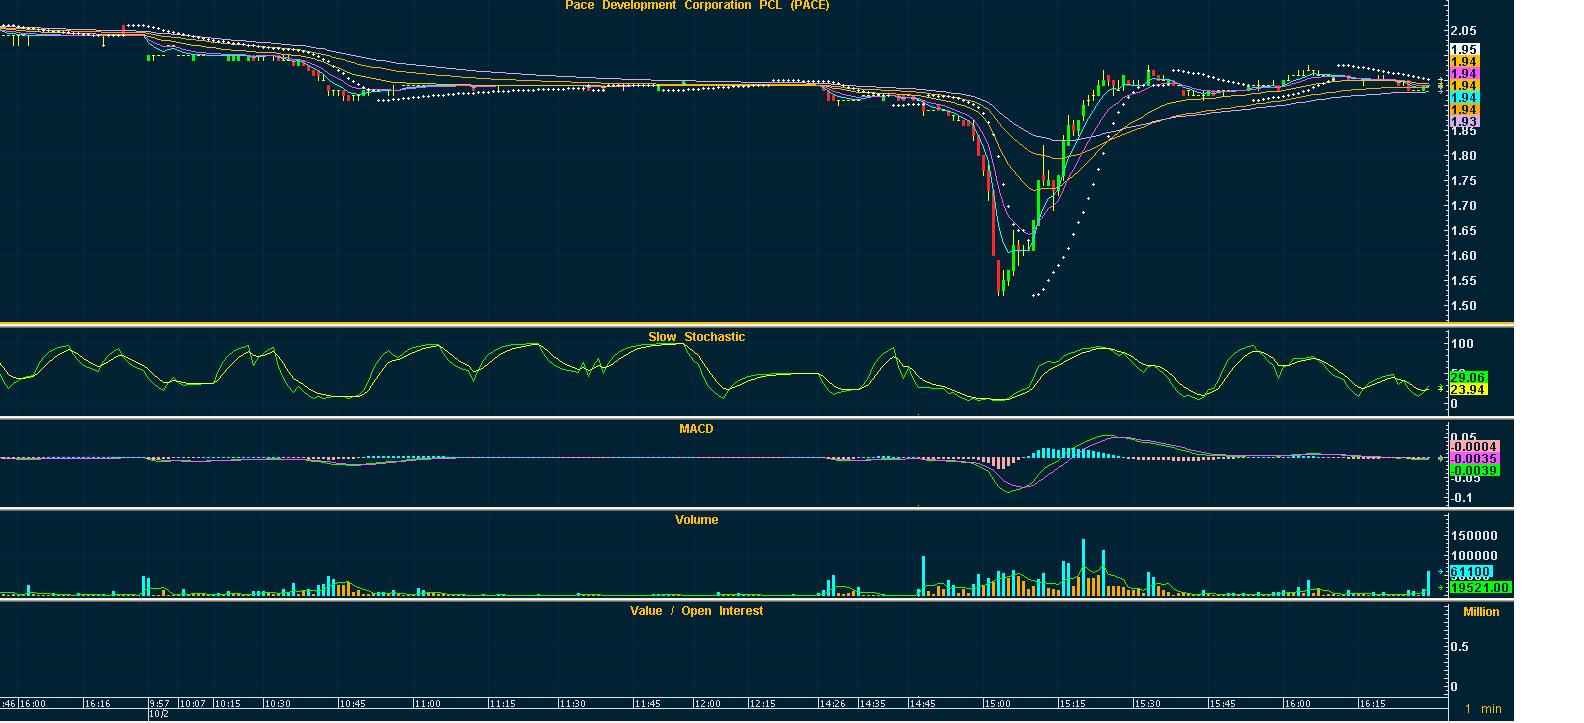Click the 10:30 time axis marker

click(x=278, y=704)
